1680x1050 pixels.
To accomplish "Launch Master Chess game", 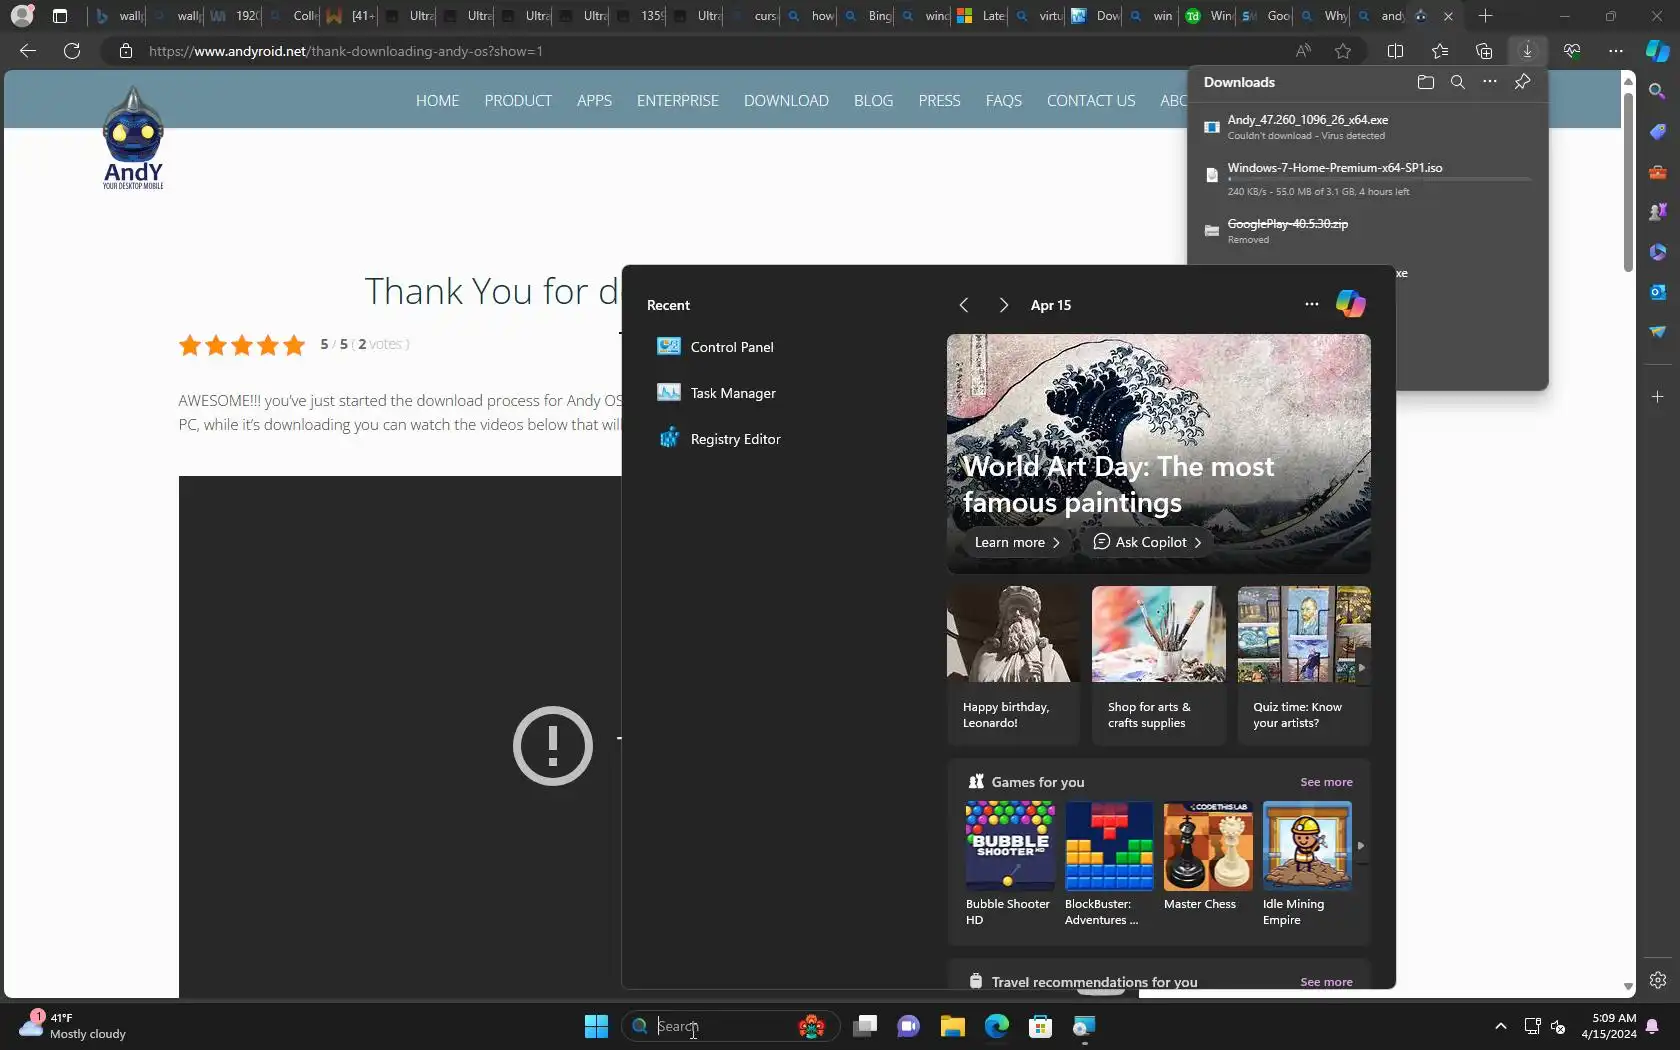I will click(x=1208, y=856).
